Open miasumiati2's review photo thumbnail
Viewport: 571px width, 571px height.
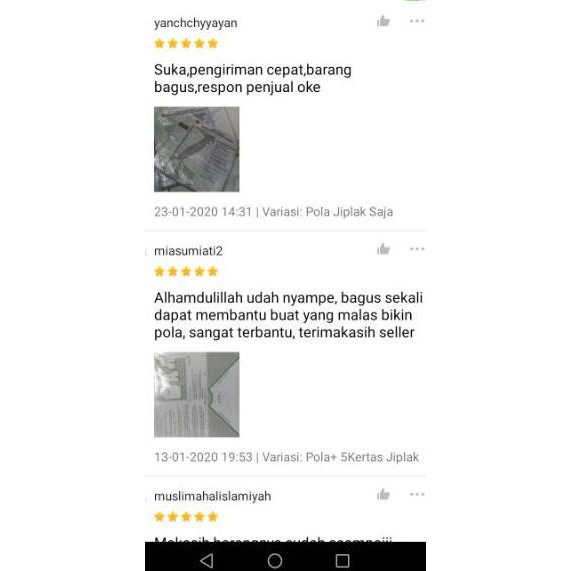pyautogui.click(x=197, y=394)
